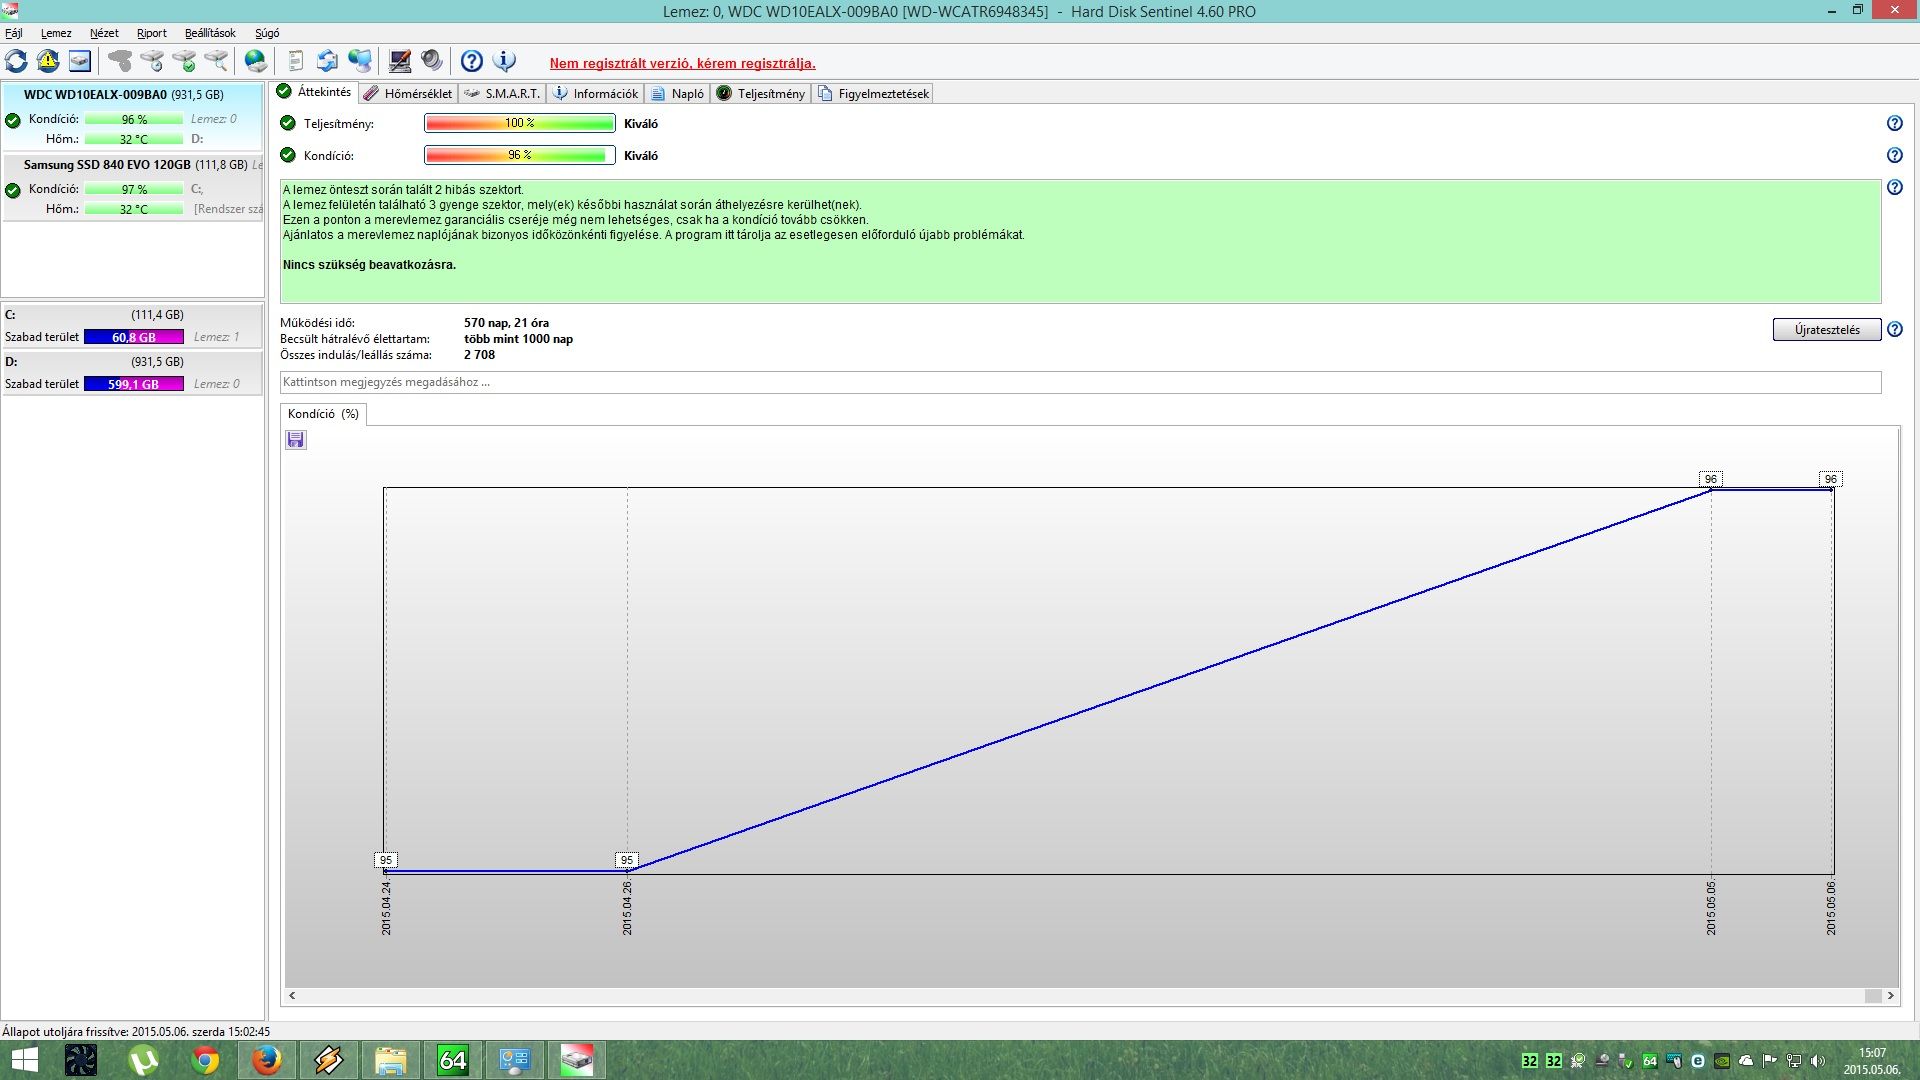
Task: Click the blue refresh arrows toolbar icon
Action: [17, 61]
